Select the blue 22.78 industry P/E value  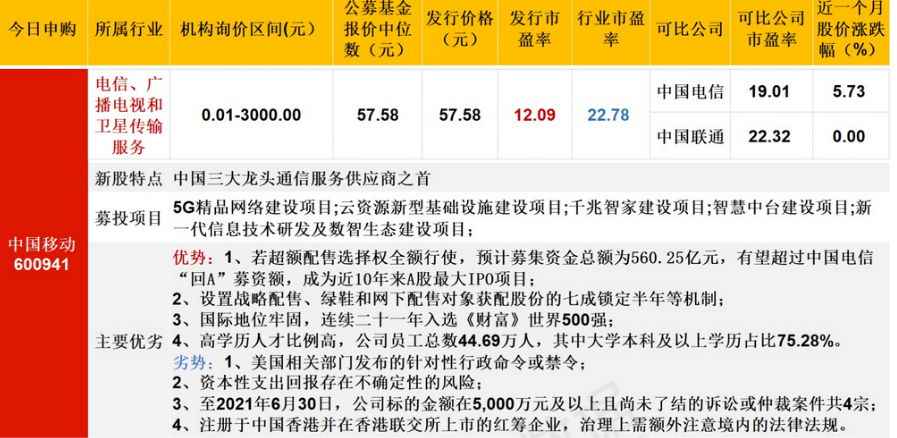tap(609, 115)
